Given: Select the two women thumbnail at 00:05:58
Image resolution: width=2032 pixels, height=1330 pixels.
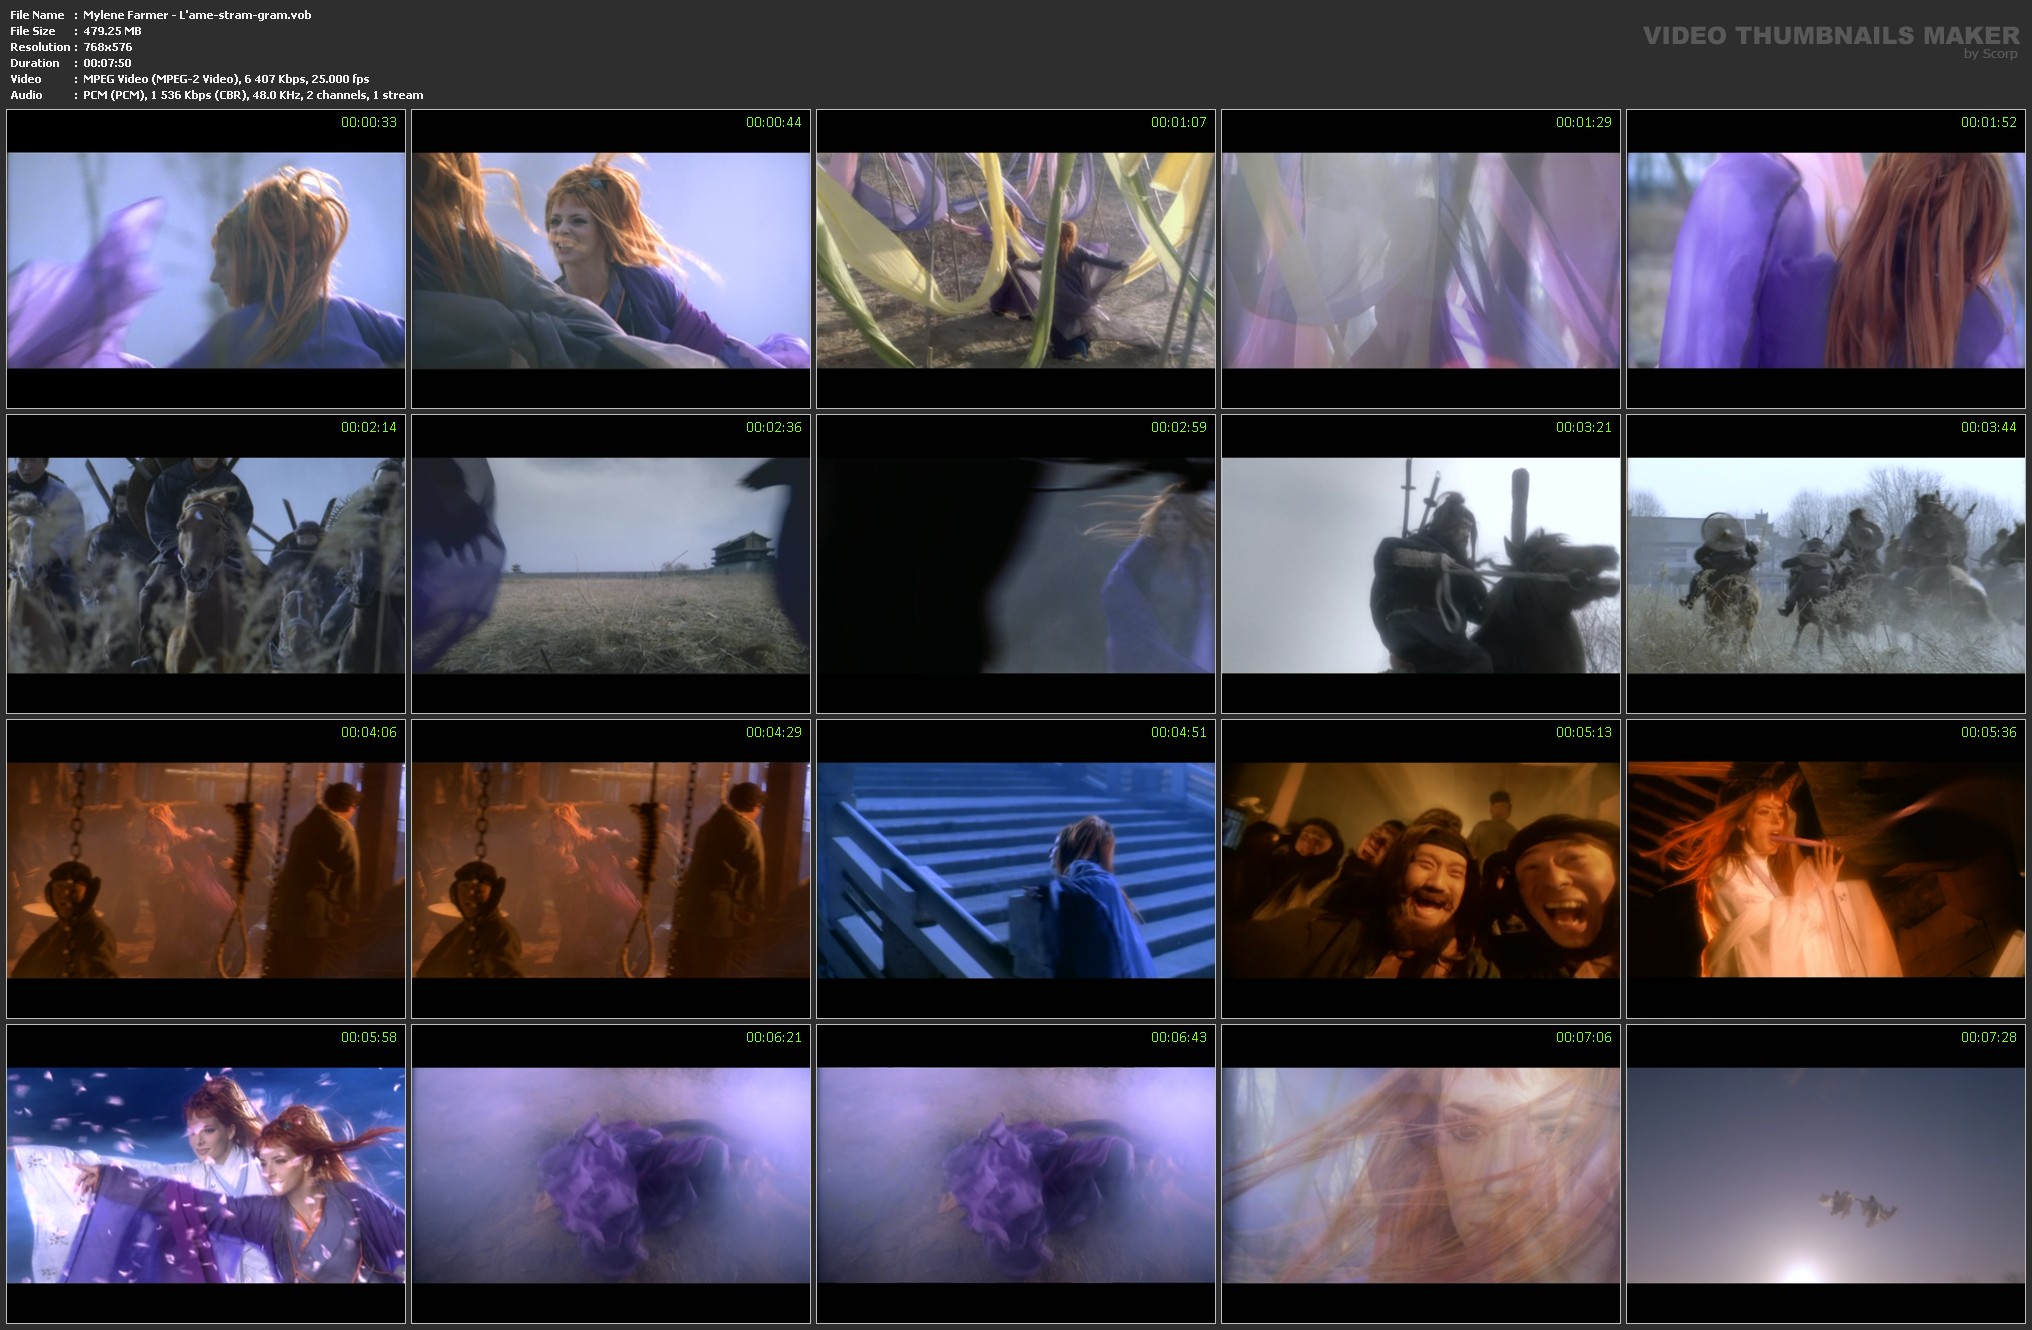Looking at the screenshot, I should [x=206, y=1174].
